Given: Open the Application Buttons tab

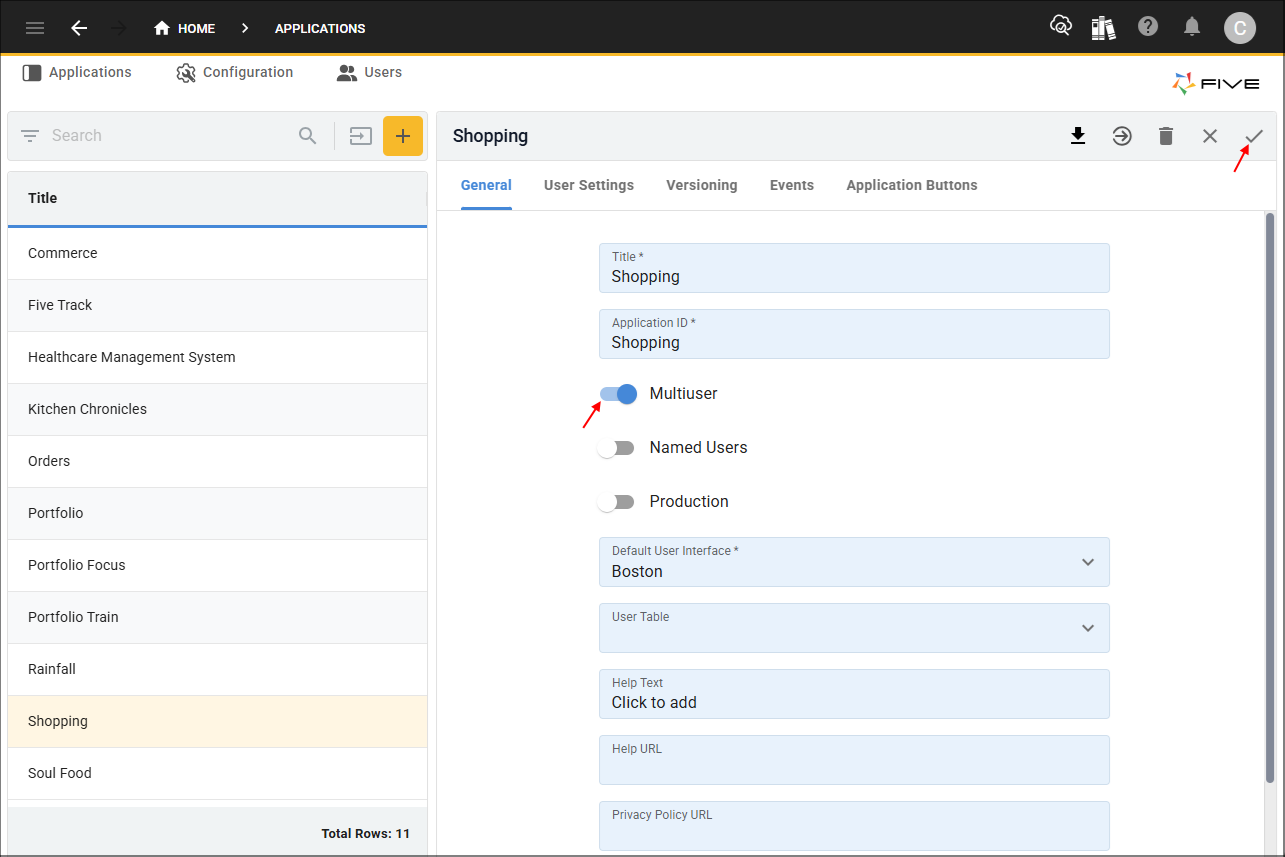Looking at the screenshot, I should [911, 185].
